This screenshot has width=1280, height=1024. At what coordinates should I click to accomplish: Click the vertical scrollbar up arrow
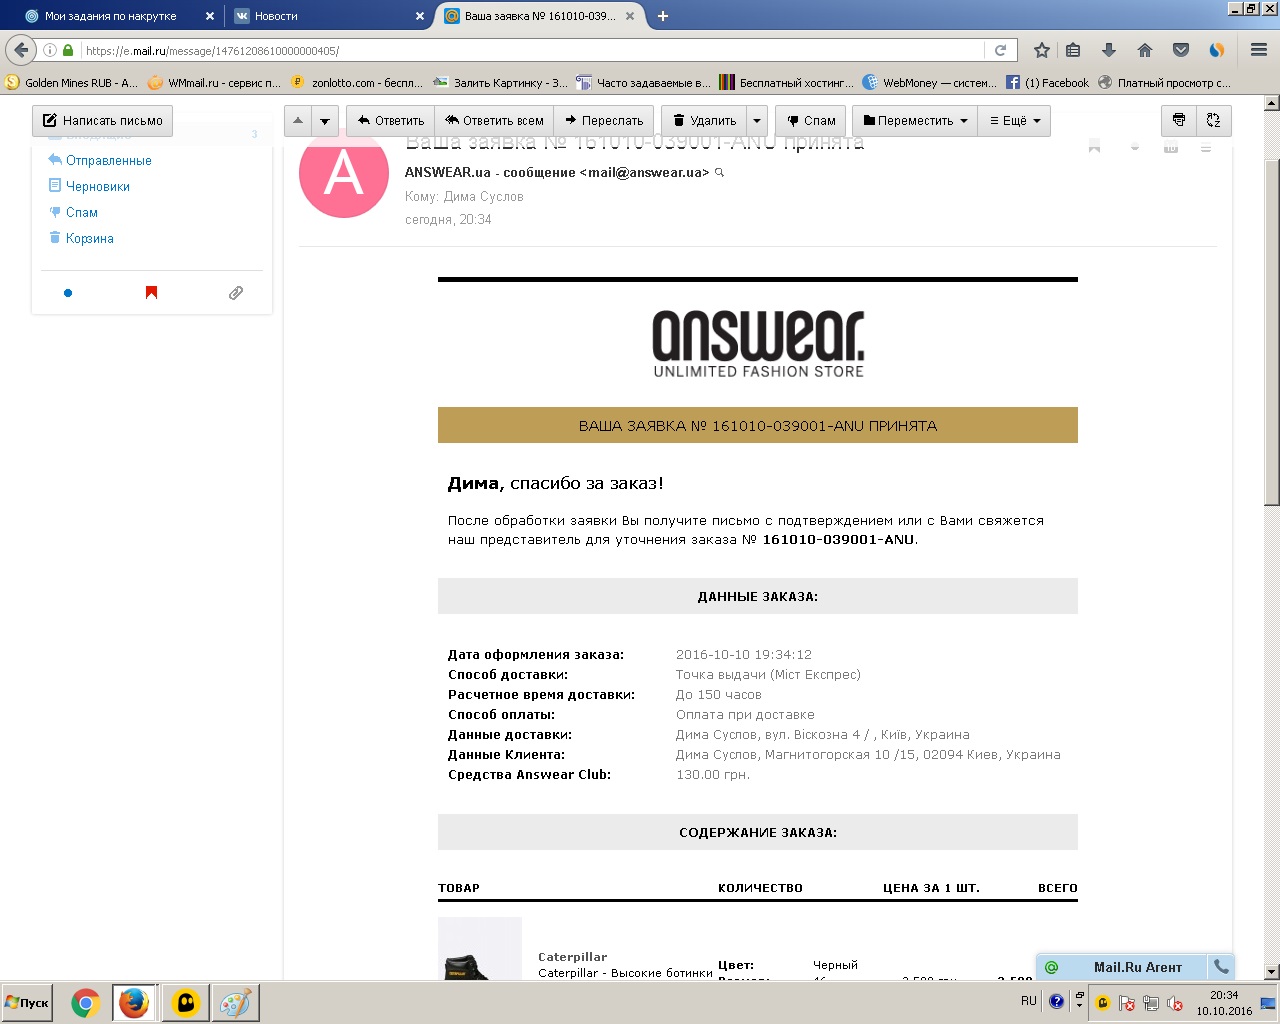pos(1272,102)
